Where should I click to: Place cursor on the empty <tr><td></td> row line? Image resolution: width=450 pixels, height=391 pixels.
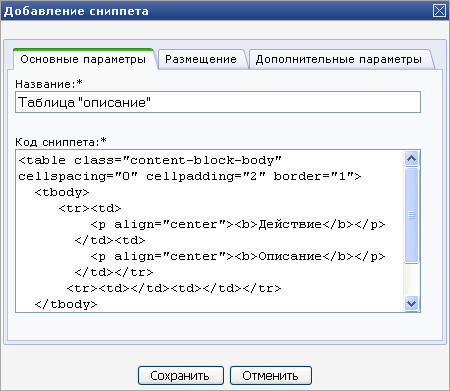point(174,288)
